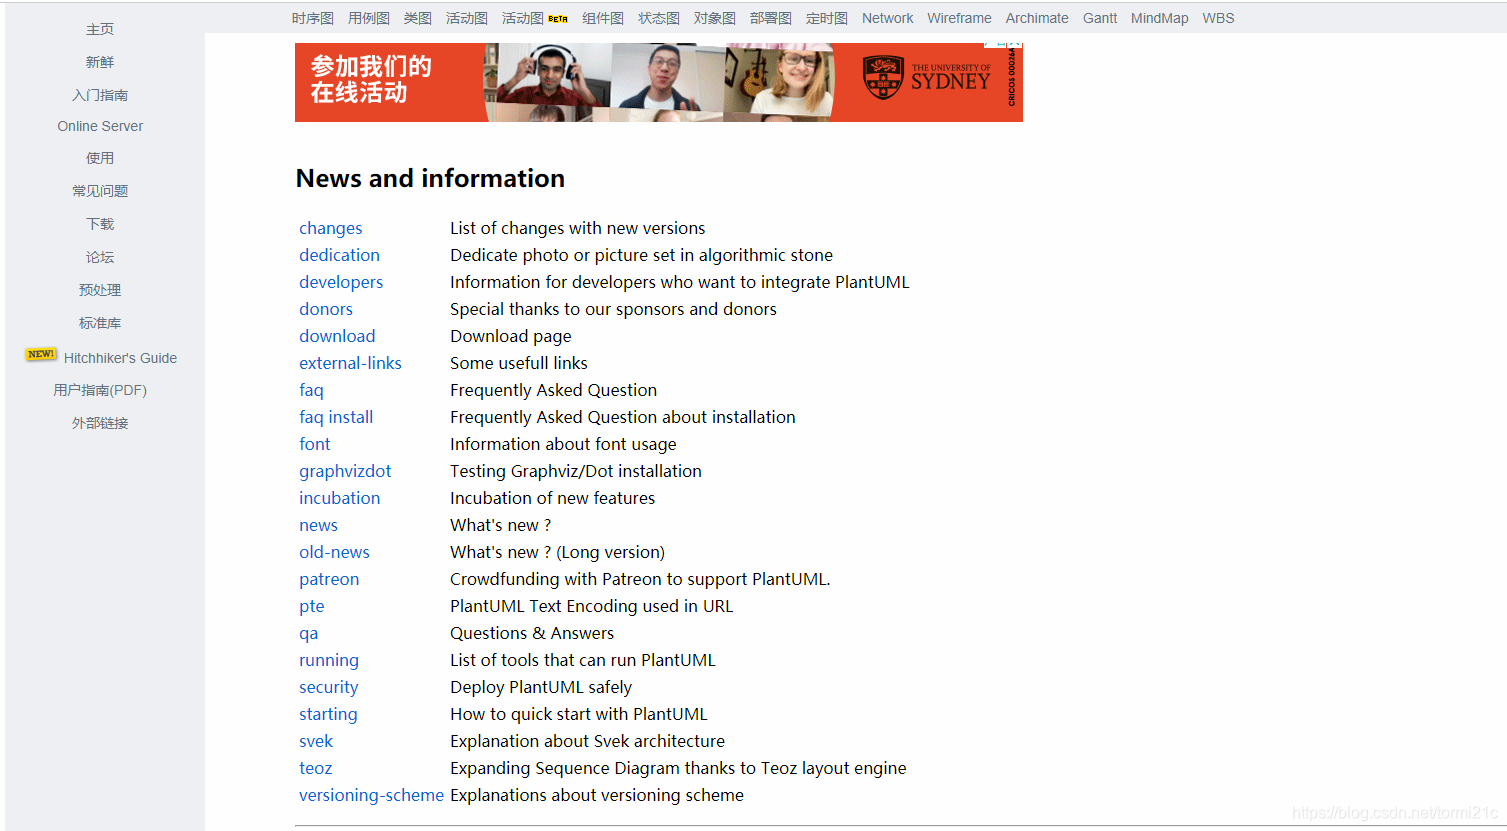
Task: Open 入门指南 in the sidebar
Action: 100,95
